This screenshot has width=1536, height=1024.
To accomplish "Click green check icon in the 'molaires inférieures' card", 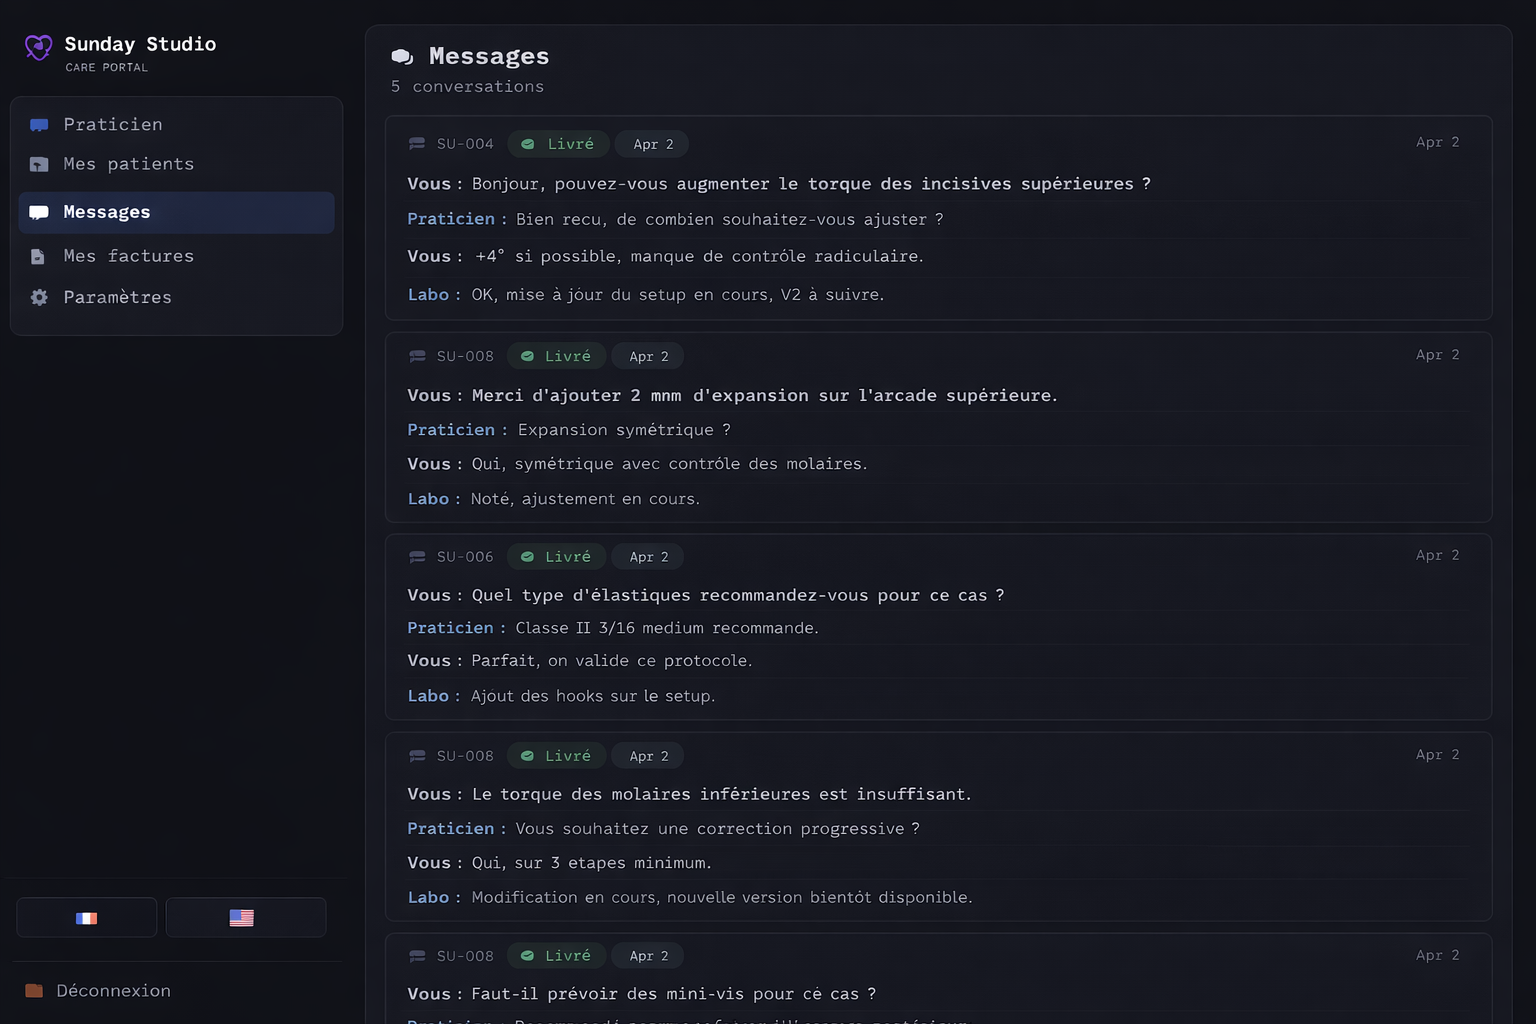I will [527, 756].
